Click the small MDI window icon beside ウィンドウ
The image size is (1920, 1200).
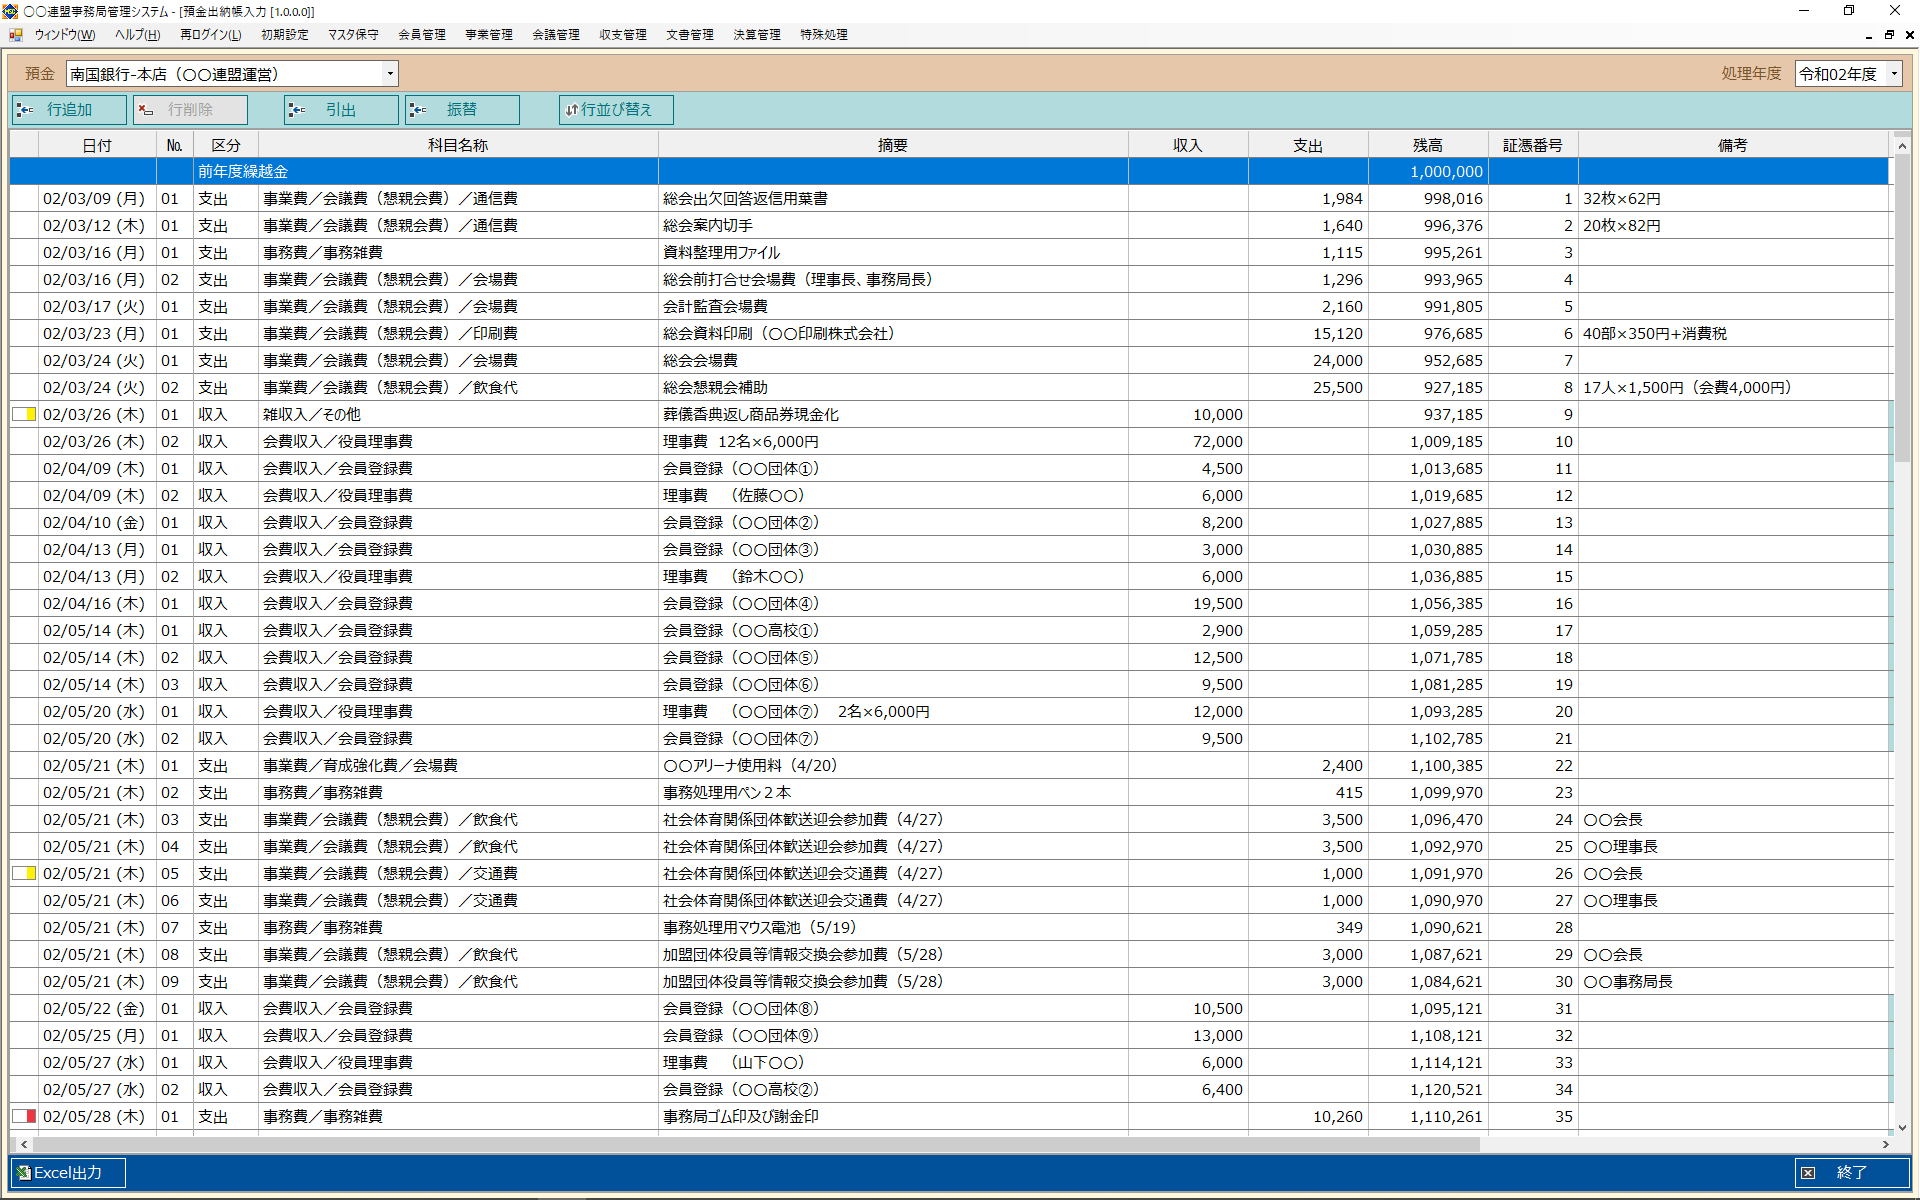[16, 35]
